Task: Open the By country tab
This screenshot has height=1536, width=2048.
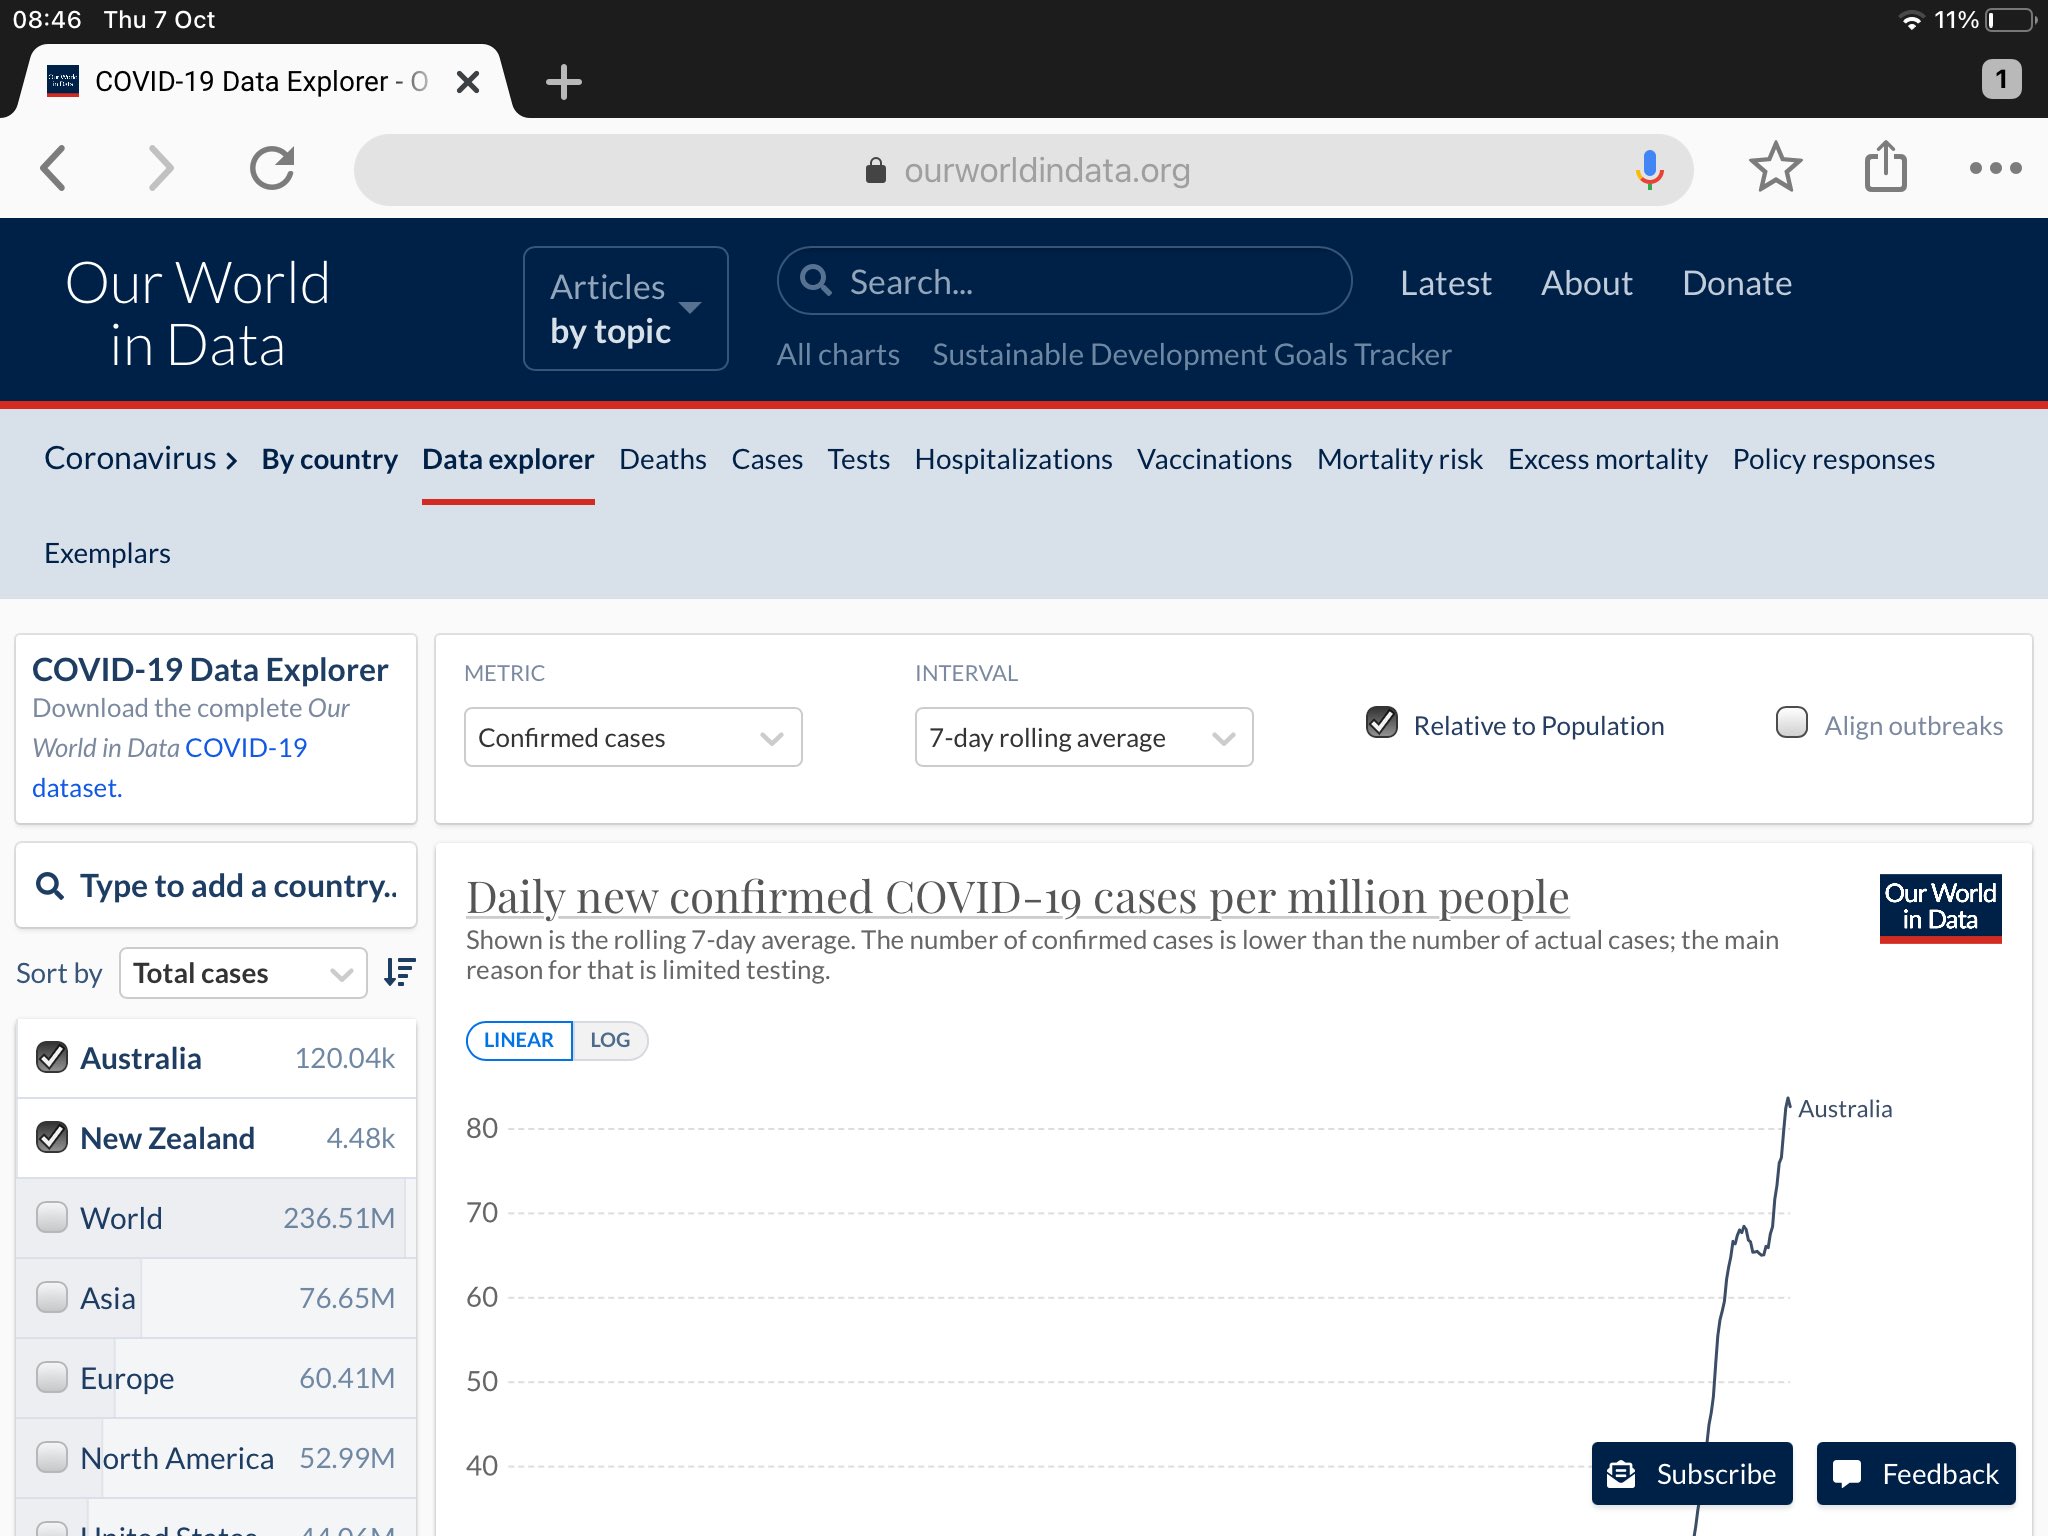Action: [330, 459]
